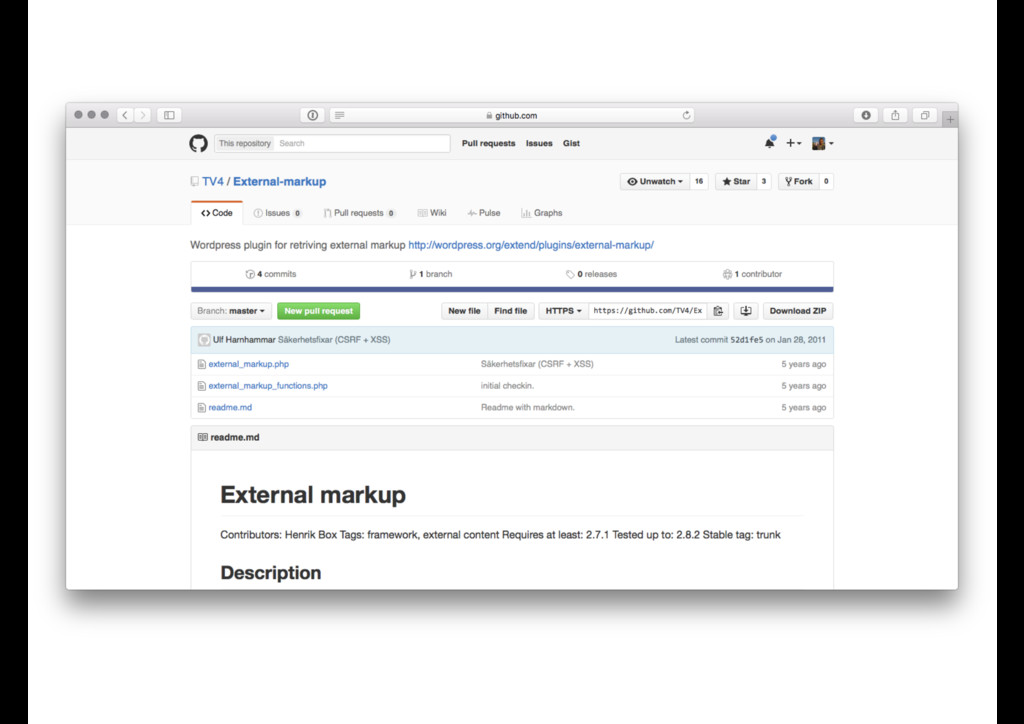Click the commit author avatar

click(204, 339)
